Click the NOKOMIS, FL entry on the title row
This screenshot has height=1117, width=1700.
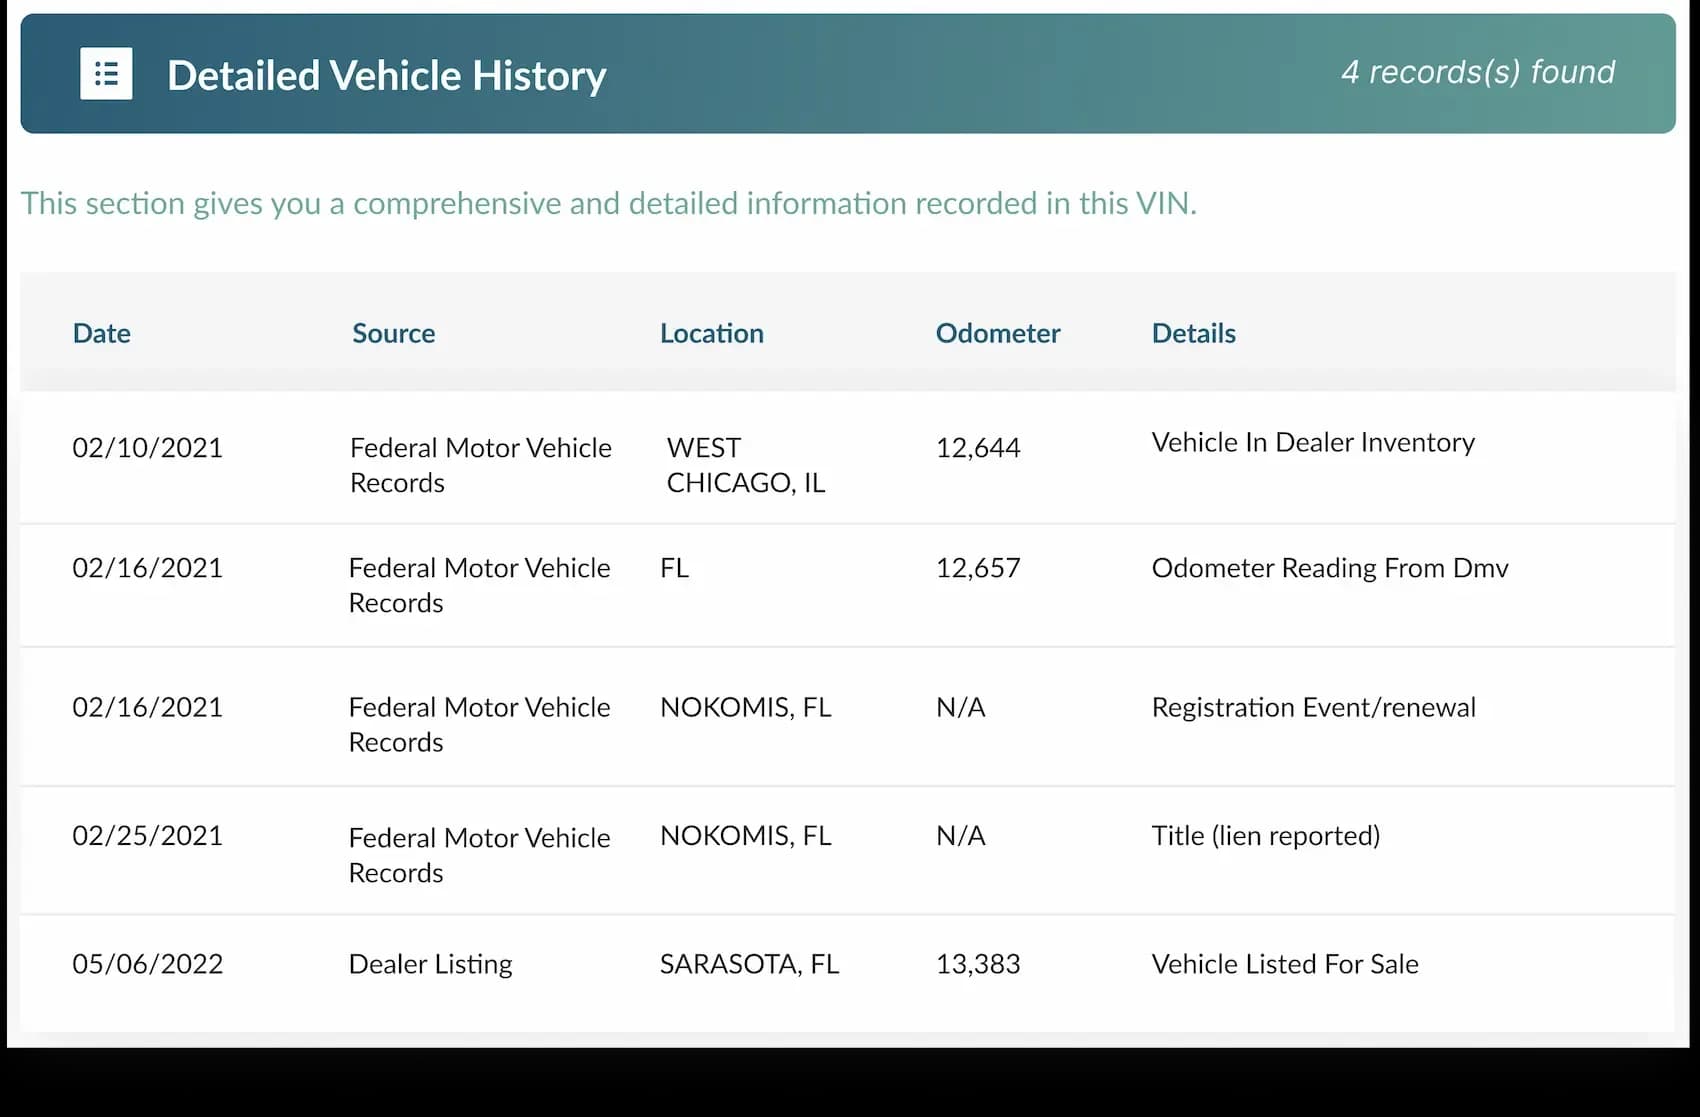(745, 835)
